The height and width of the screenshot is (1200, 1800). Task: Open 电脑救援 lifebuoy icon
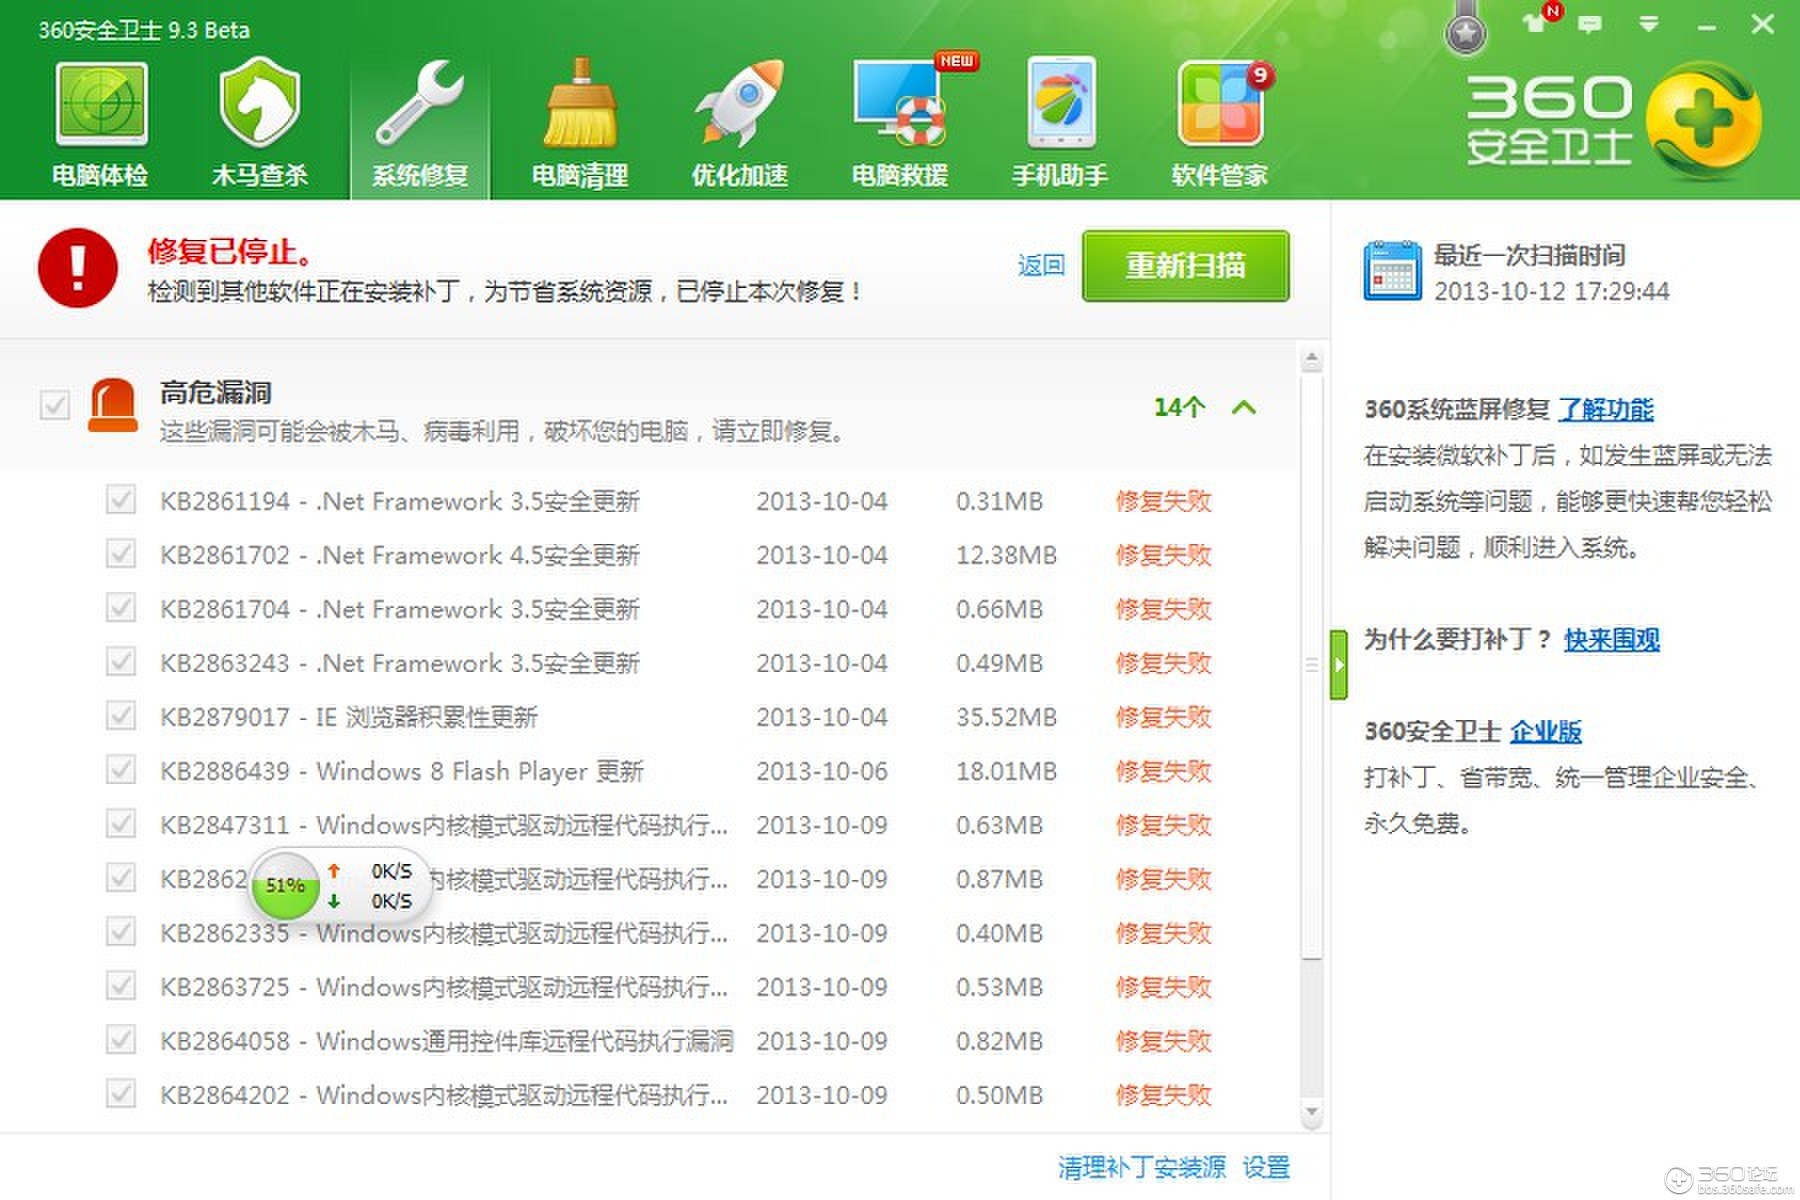point(900,104)
